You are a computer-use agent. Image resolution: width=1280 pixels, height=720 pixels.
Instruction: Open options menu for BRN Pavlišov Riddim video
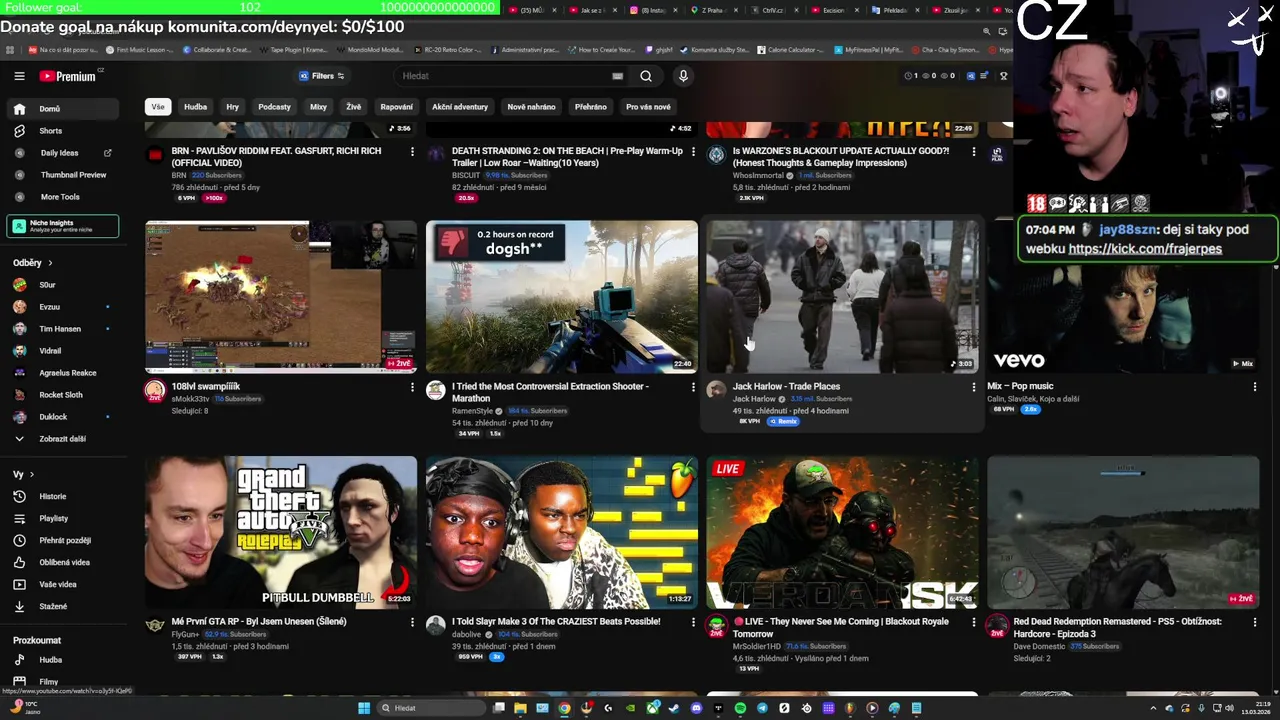(x=412, y=152)
